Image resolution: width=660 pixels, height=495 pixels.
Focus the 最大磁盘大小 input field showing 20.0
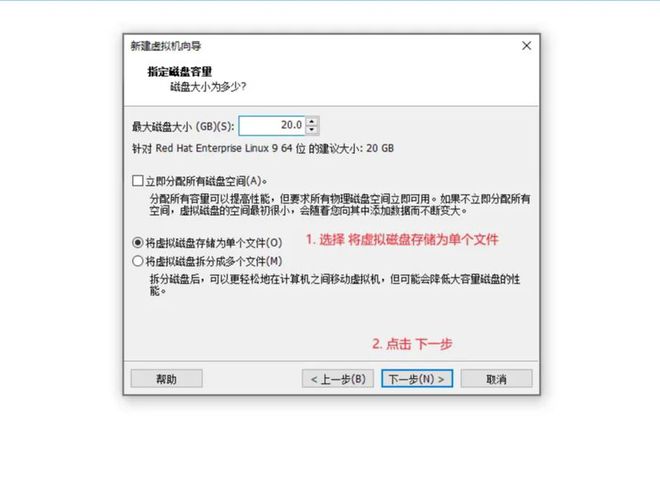272,125
